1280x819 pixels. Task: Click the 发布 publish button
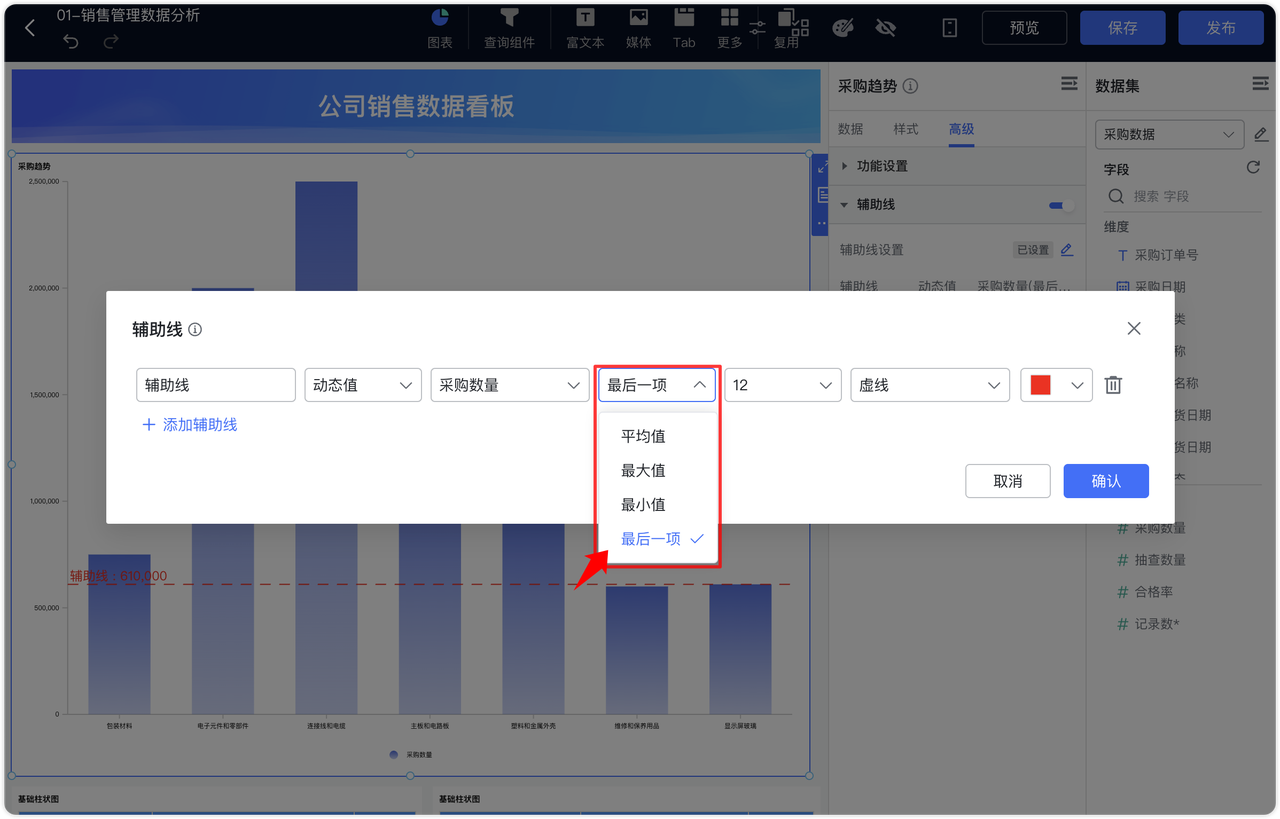1221,27
